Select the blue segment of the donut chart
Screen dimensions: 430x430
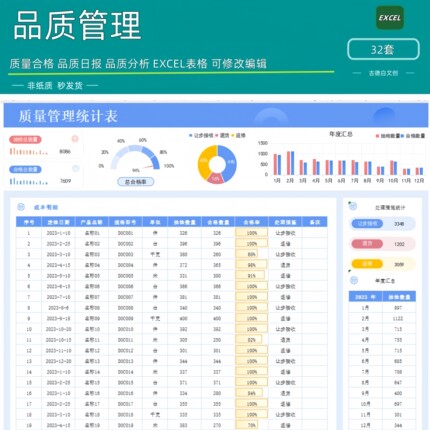[x=230, y=163]
